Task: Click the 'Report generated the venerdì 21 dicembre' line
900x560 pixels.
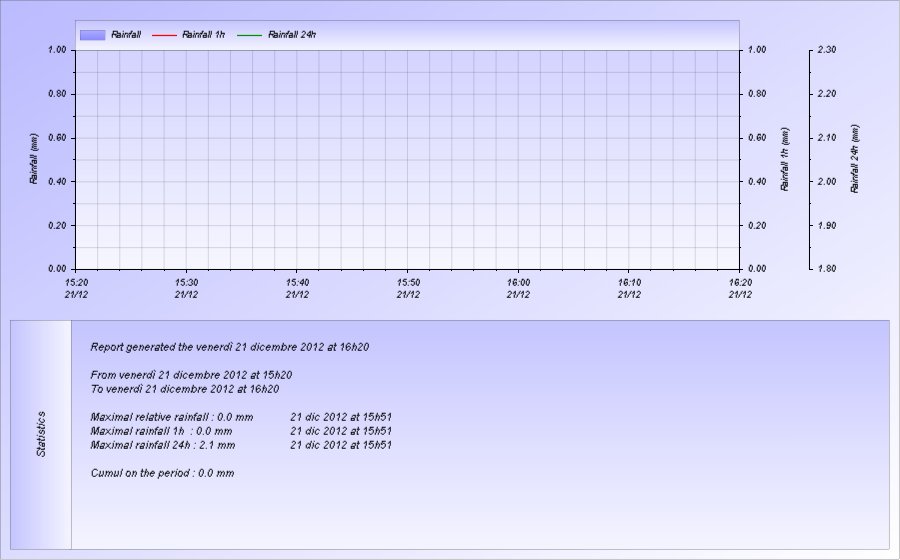Action: [x=230, y=347]
